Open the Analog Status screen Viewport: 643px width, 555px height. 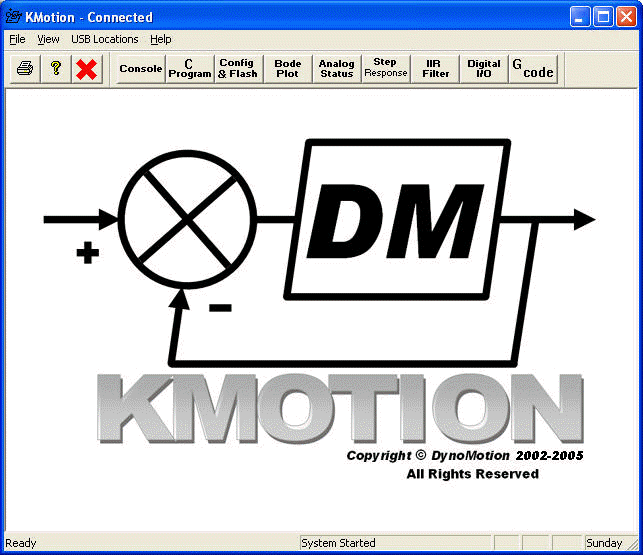point(336,69)
